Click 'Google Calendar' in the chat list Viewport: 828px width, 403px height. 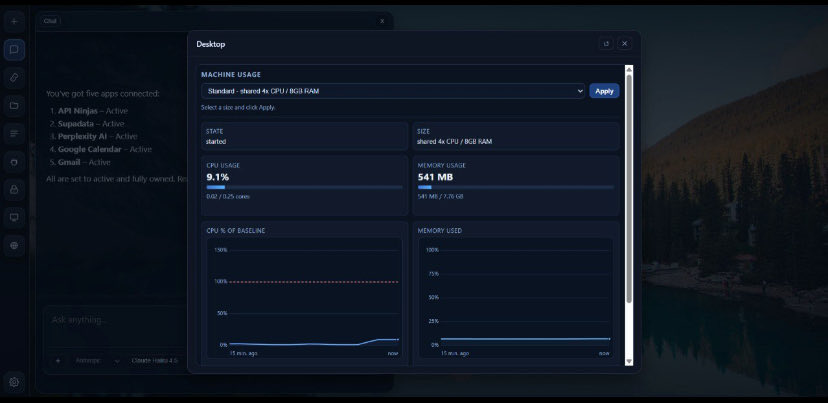(90, 149)
